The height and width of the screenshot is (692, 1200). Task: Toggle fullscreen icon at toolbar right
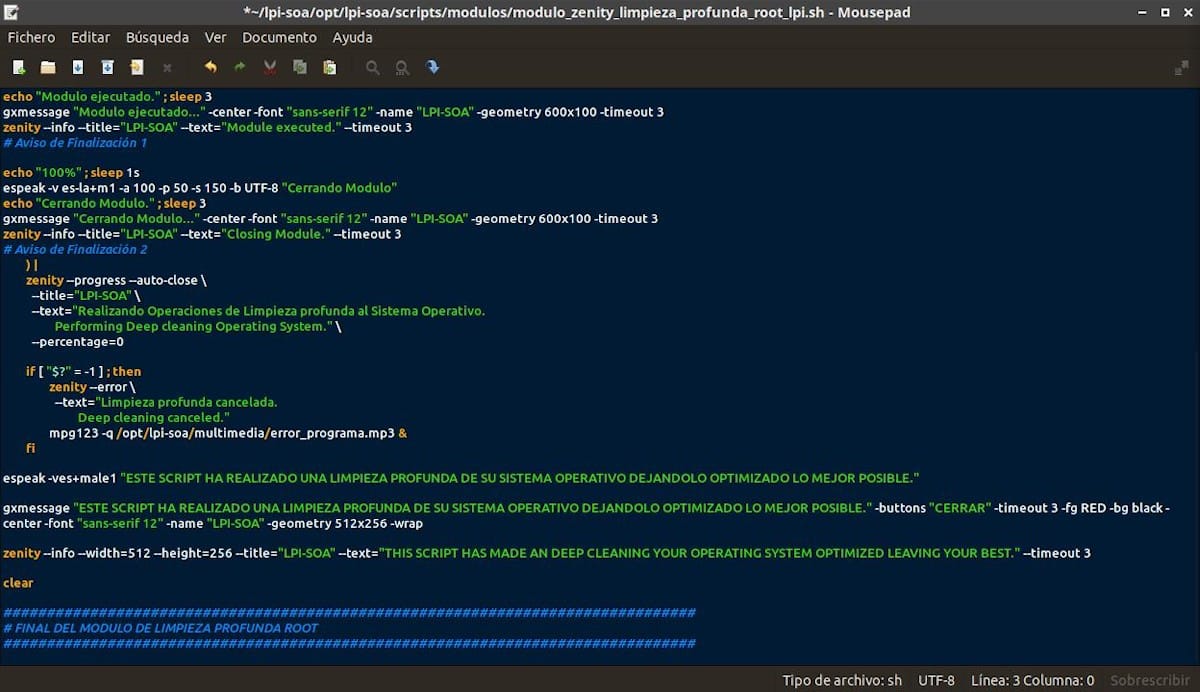click(1181, 67)
